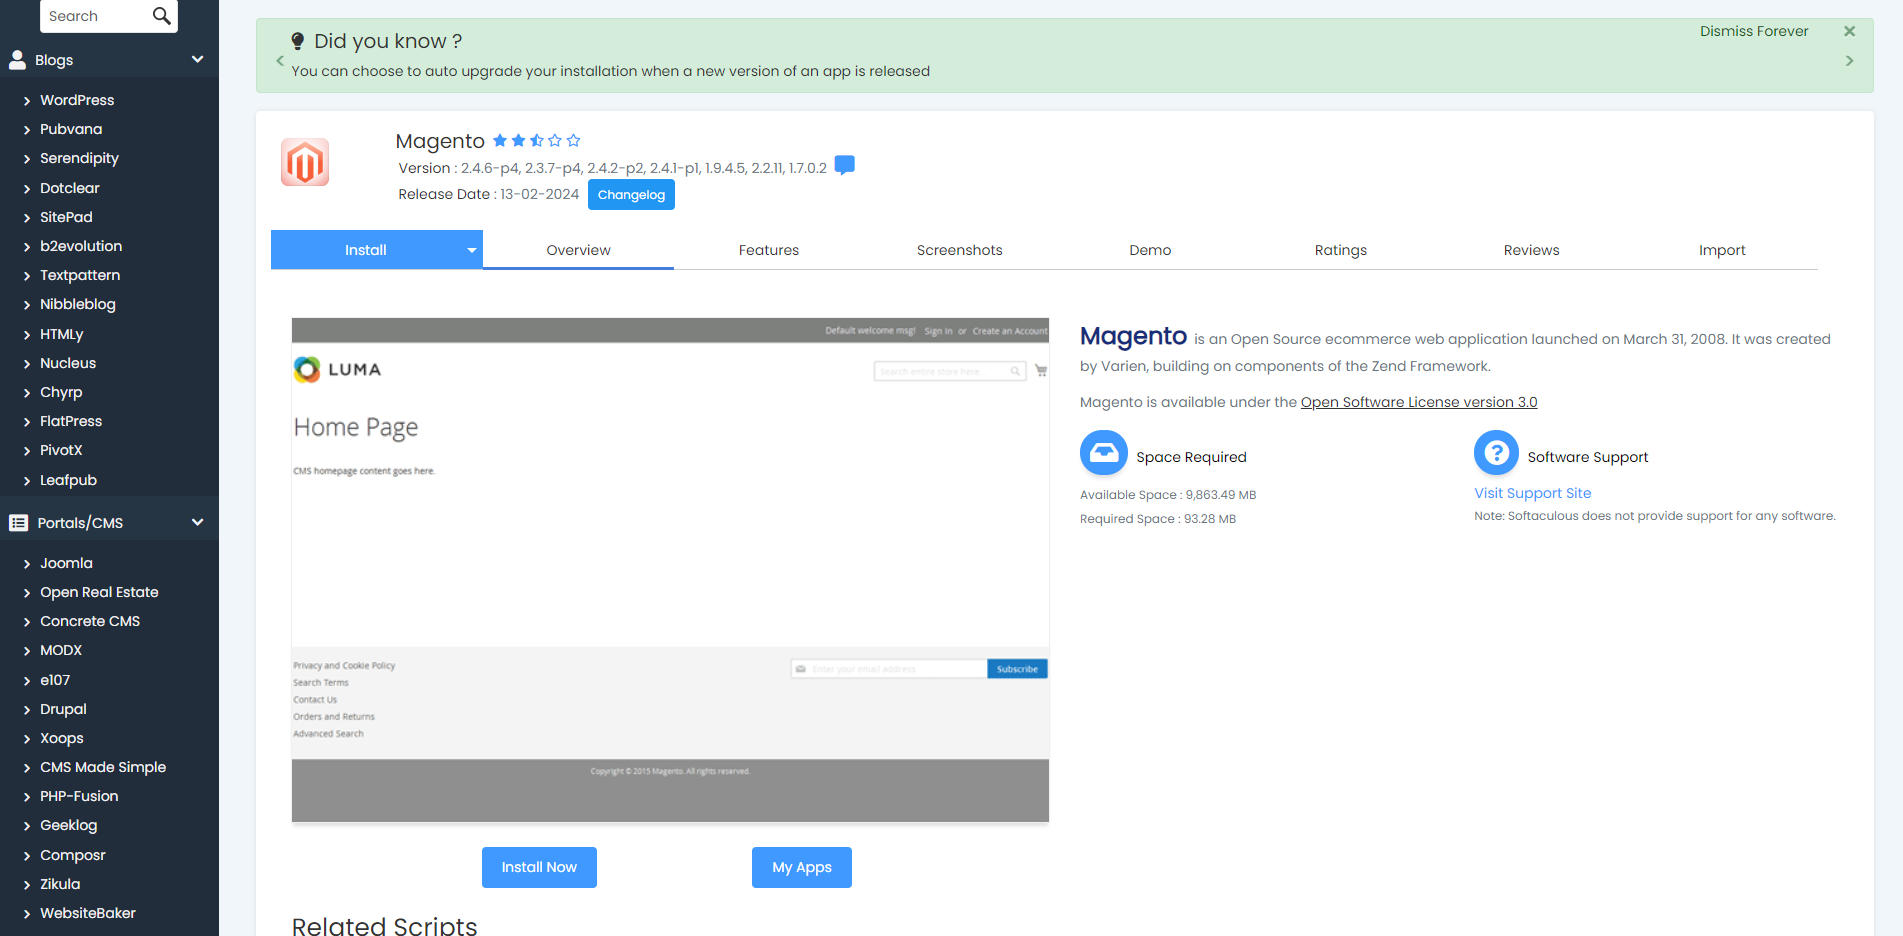
Task: Select Nibbleblog in the sidebar
Action: click(x=78, y=304)
